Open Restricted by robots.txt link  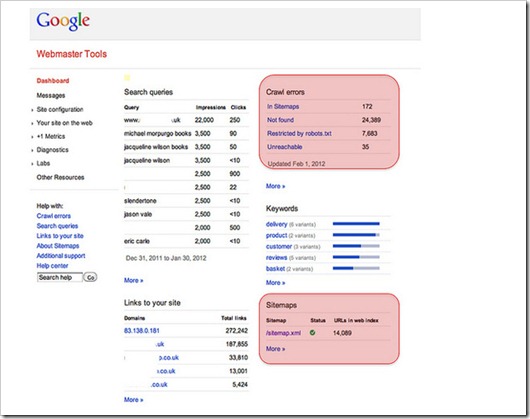click(x=299, y=133)
